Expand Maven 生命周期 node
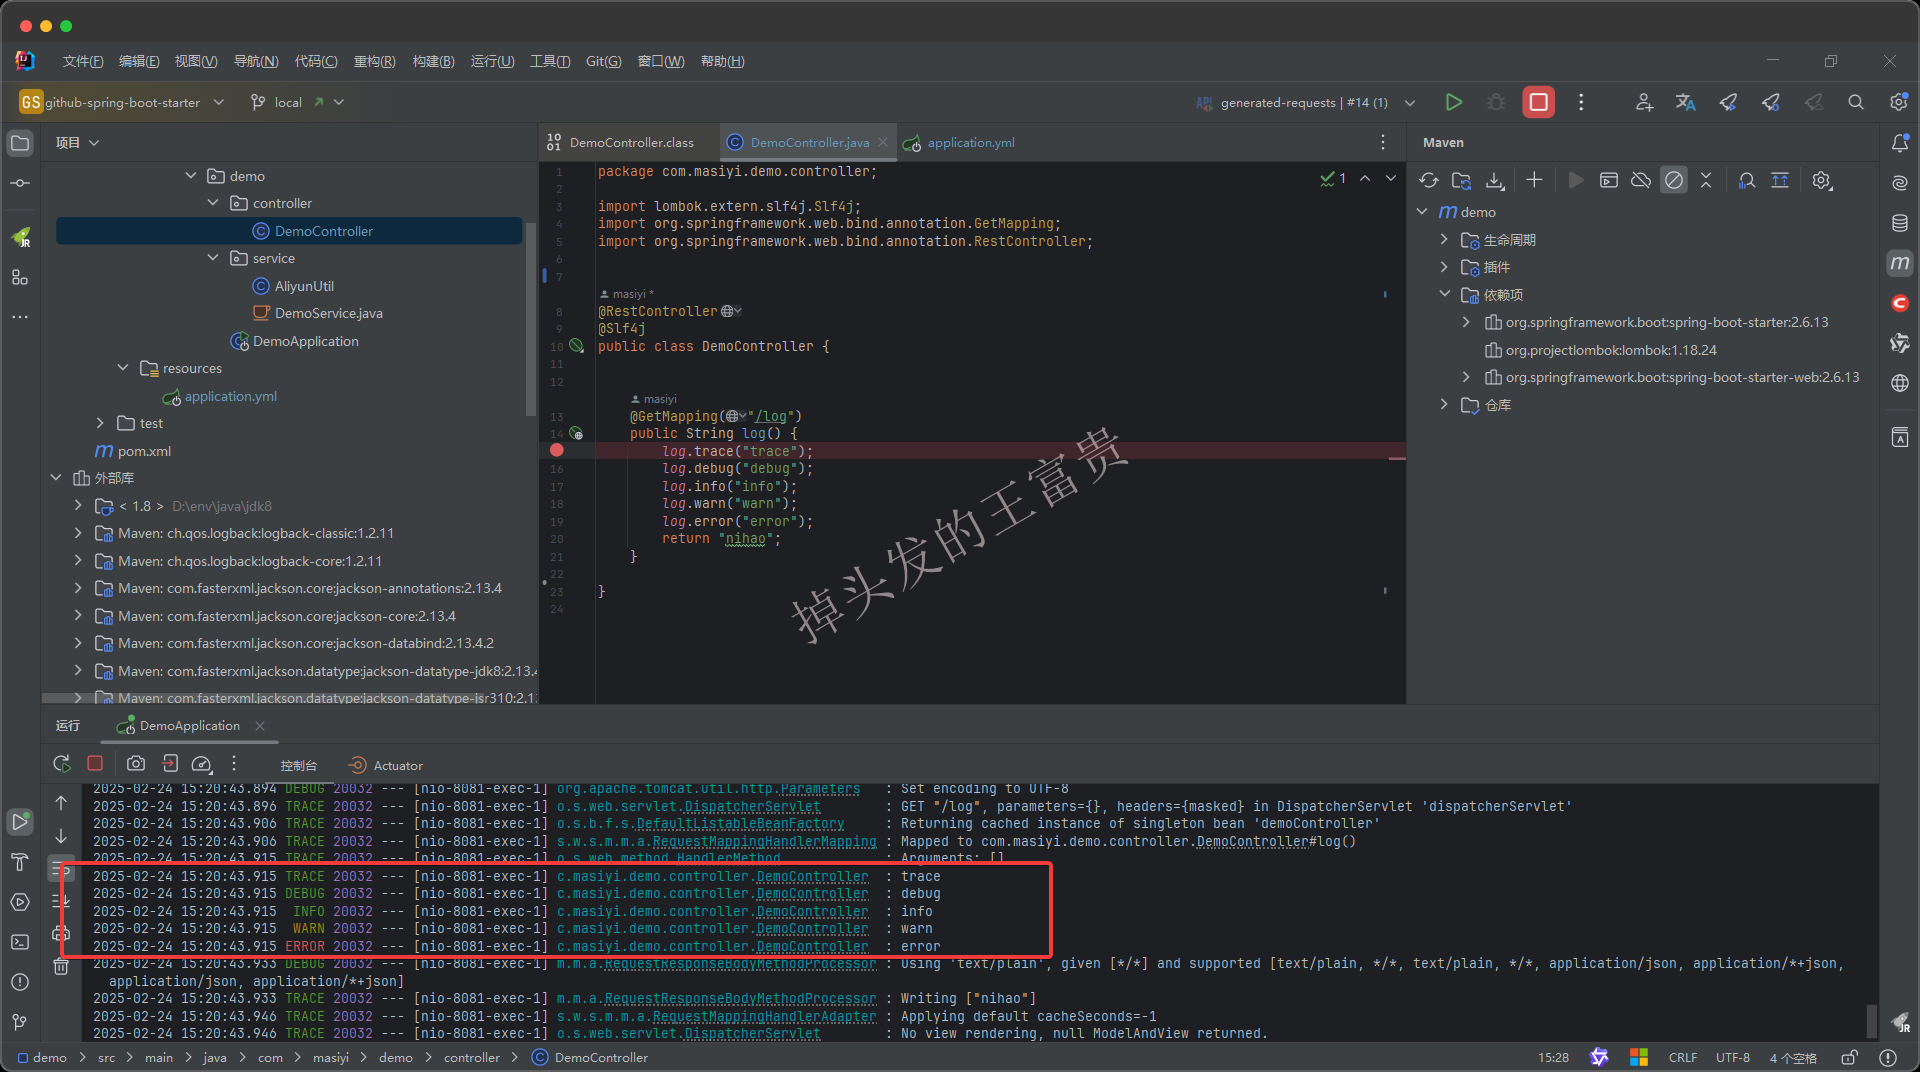 click(x=1444, y=240)
